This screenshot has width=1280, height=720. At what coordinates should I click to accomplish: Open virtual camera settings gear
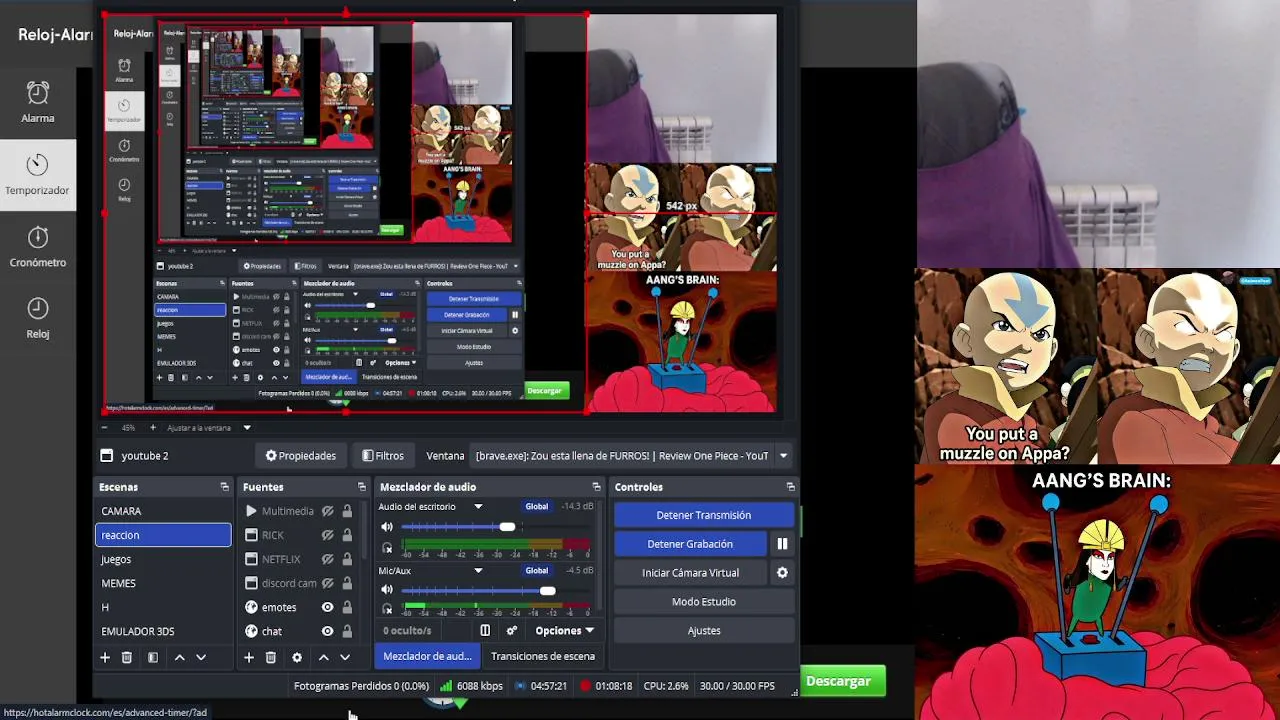pyautogui.click(x=782, y=573)
